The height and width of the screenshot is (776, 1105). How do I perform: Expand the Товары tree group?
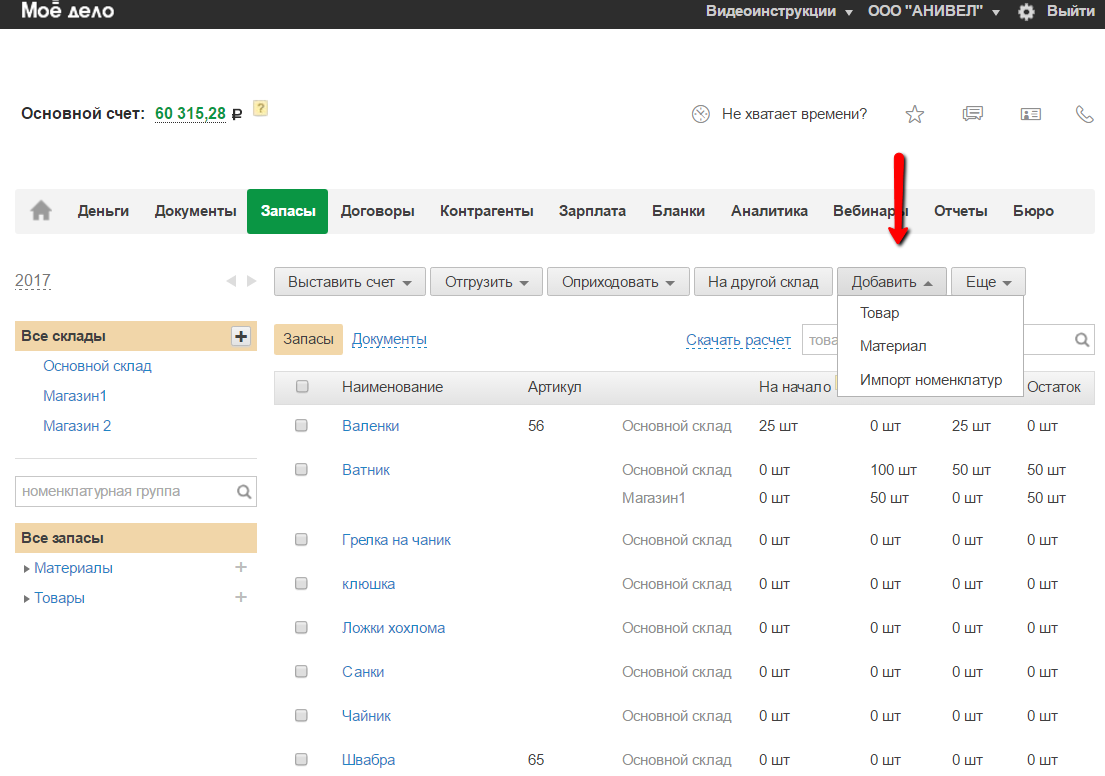coord(27,599)
